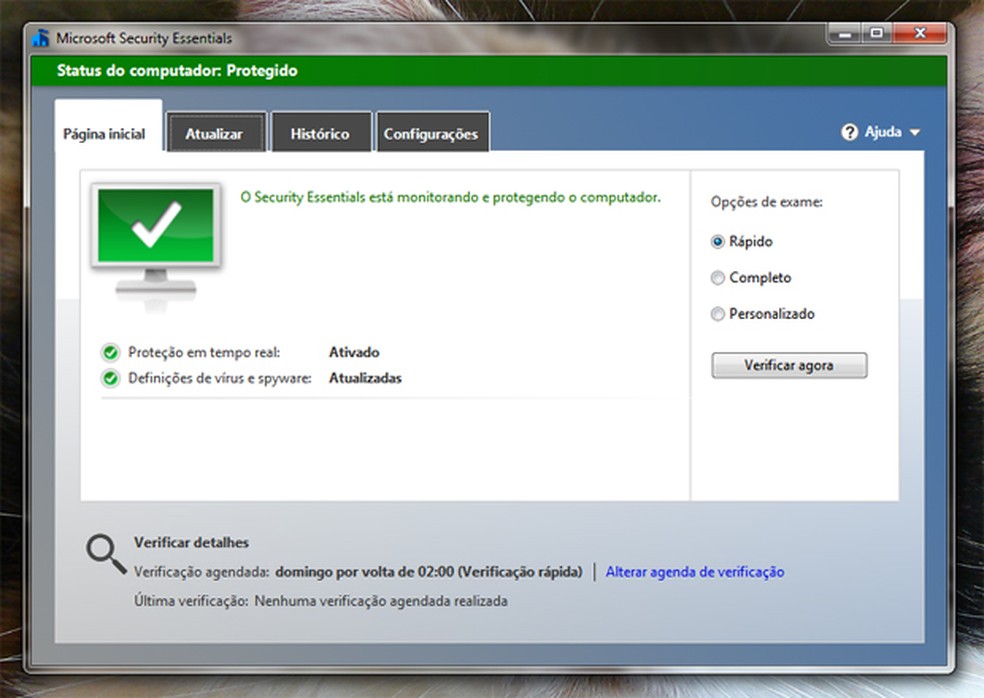Select the Rápido scan option
Viewport: 984px width, 698px height.
(x=717, y=241)
